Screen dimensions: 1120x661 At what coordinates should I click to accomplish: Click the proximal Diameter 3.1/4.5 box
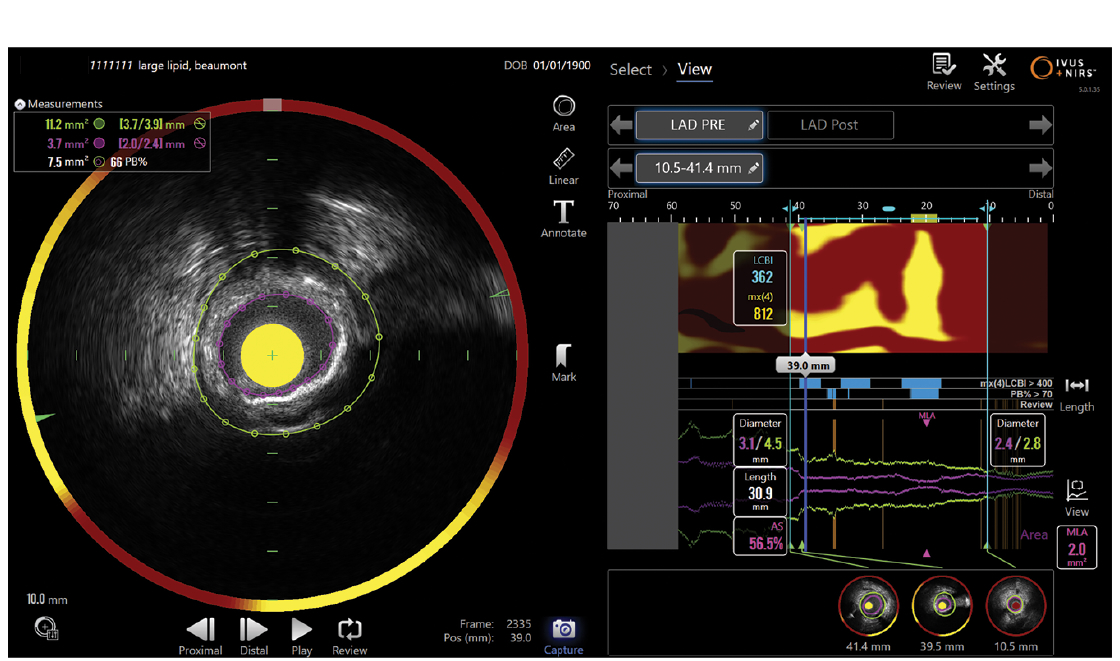[761, 440]
